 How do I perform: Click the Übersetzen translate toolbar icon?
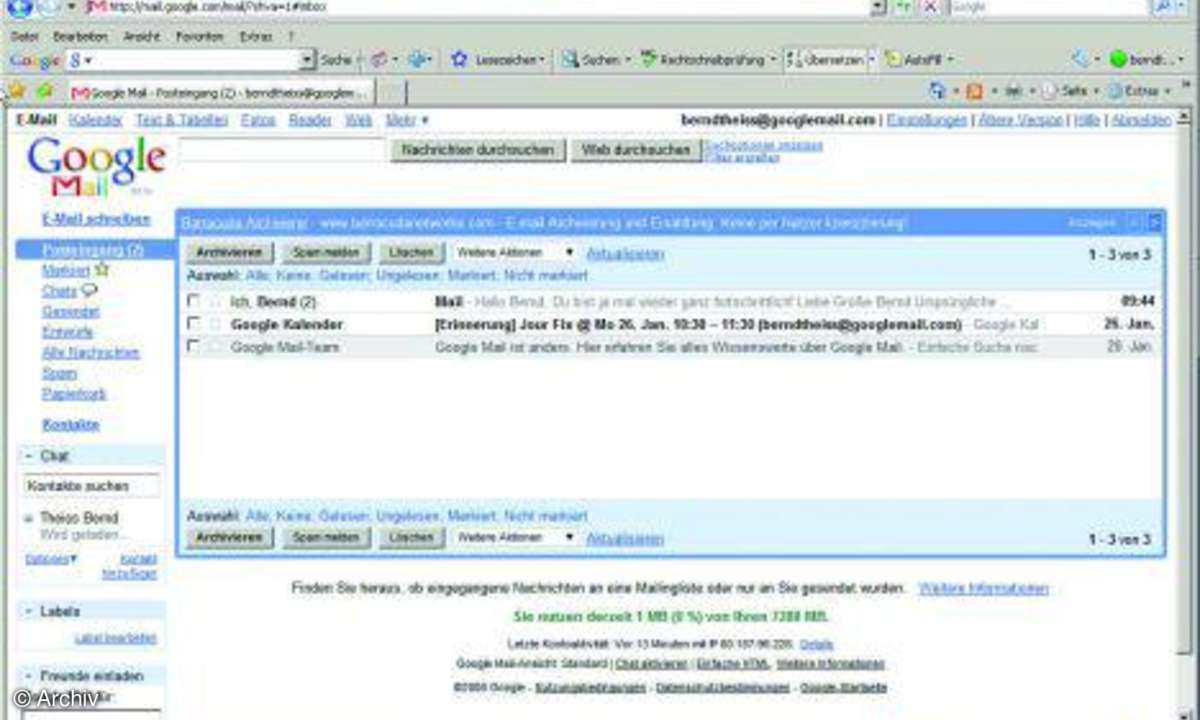pos(796,59)
